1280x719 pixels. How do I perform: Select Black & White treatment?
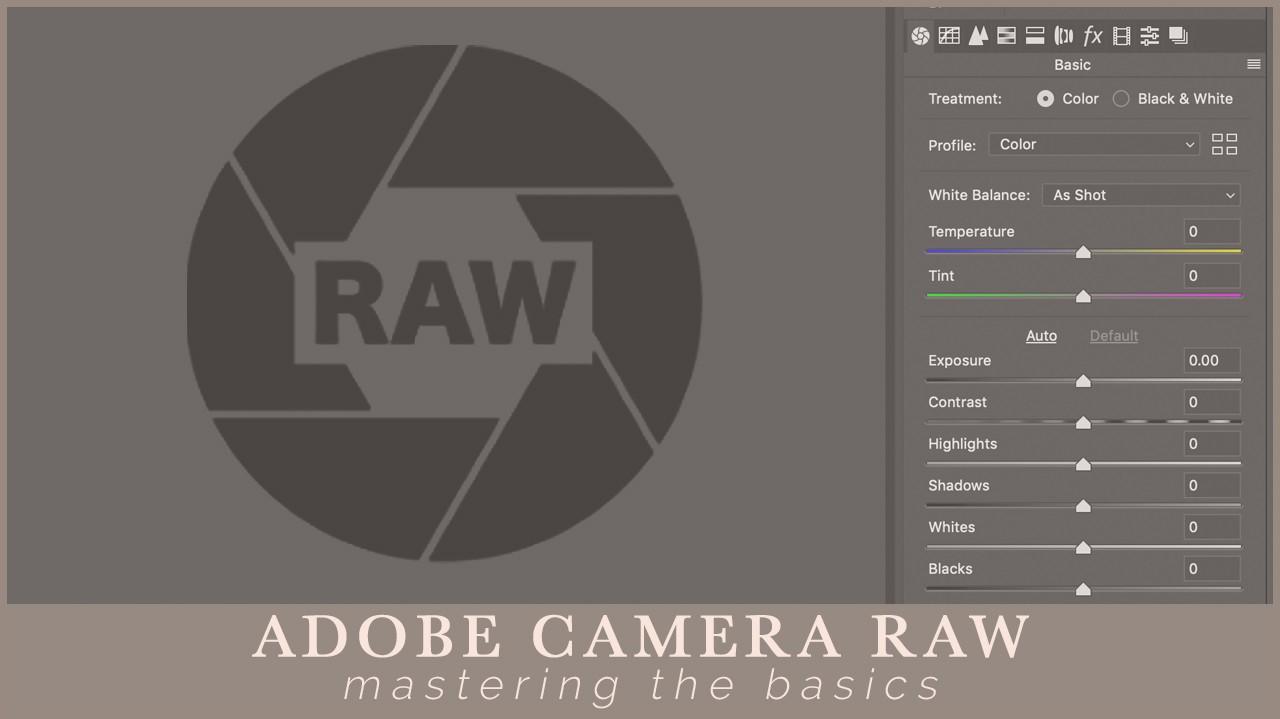click(1121, 99)
